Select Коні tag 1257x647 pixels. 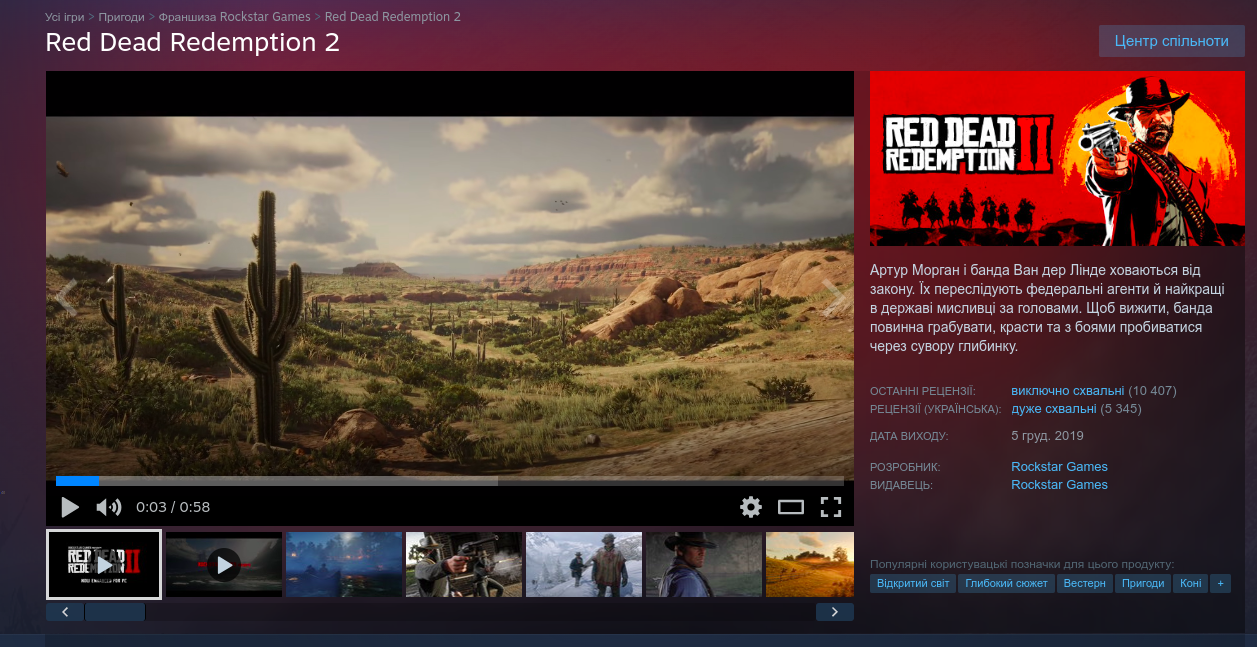pos(1190,583)
